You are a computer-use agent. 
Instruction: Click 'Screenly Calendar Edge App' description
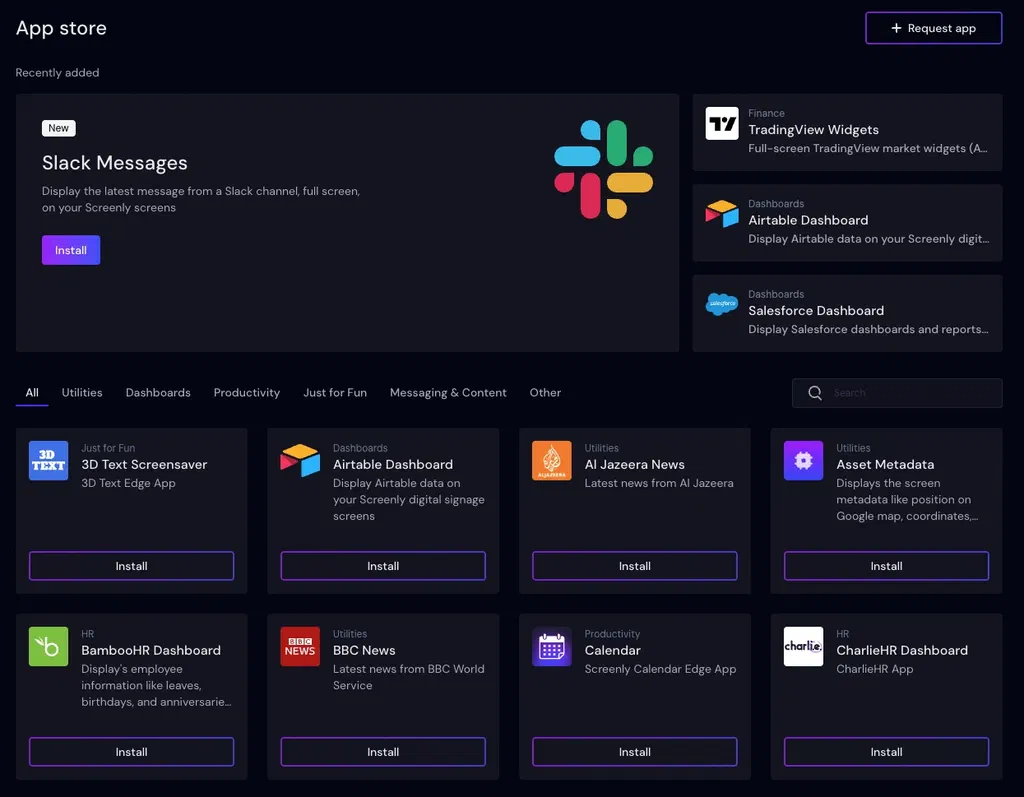click(x=660, y=669)
